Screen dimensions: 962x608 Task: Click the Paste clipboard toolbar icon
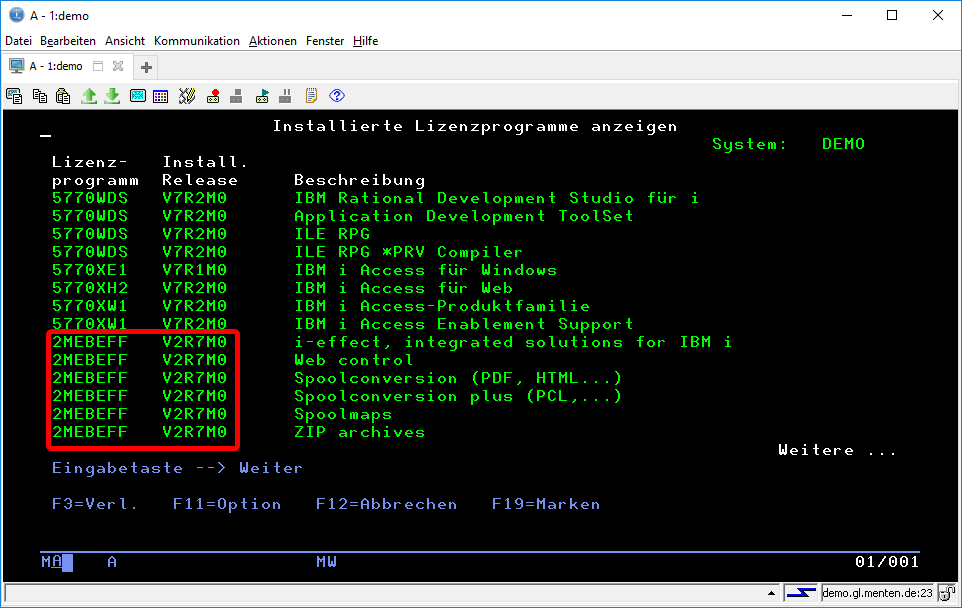click(63, 96)
